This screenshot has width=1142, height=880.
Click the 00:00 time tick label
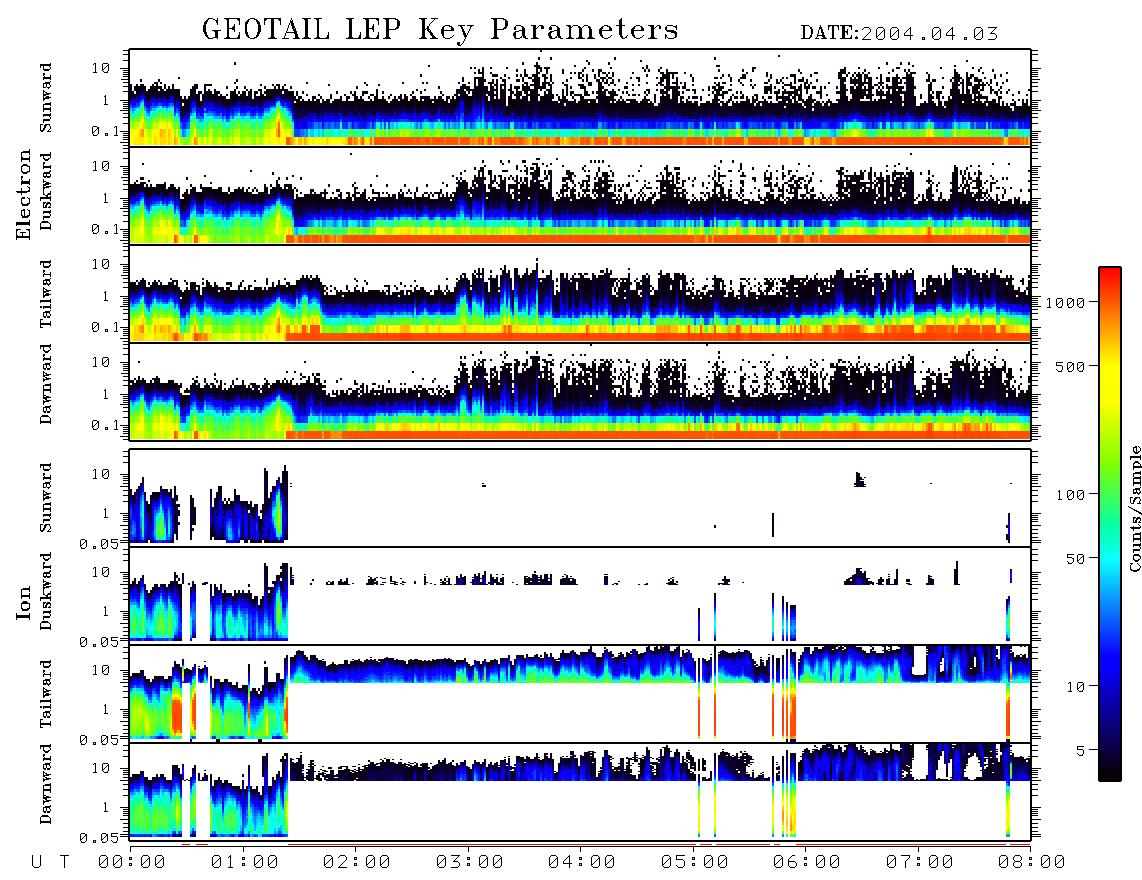(x=132, y=862)
